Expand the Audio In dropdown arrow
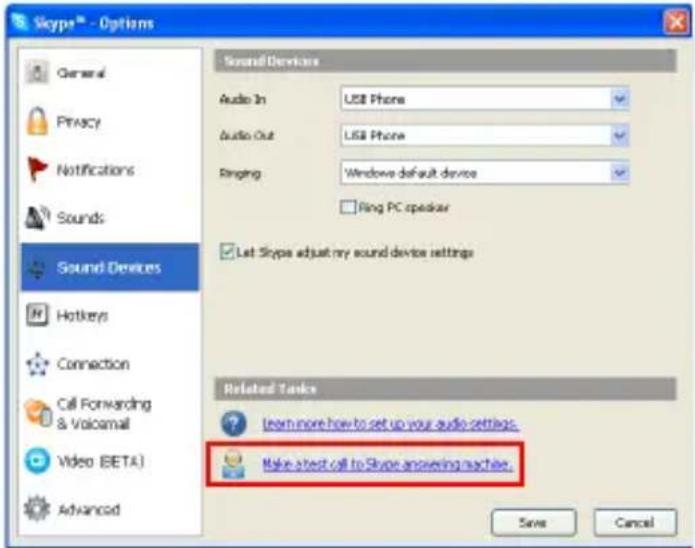The height and width of the screenshot is (548, 695). point(620,99)
